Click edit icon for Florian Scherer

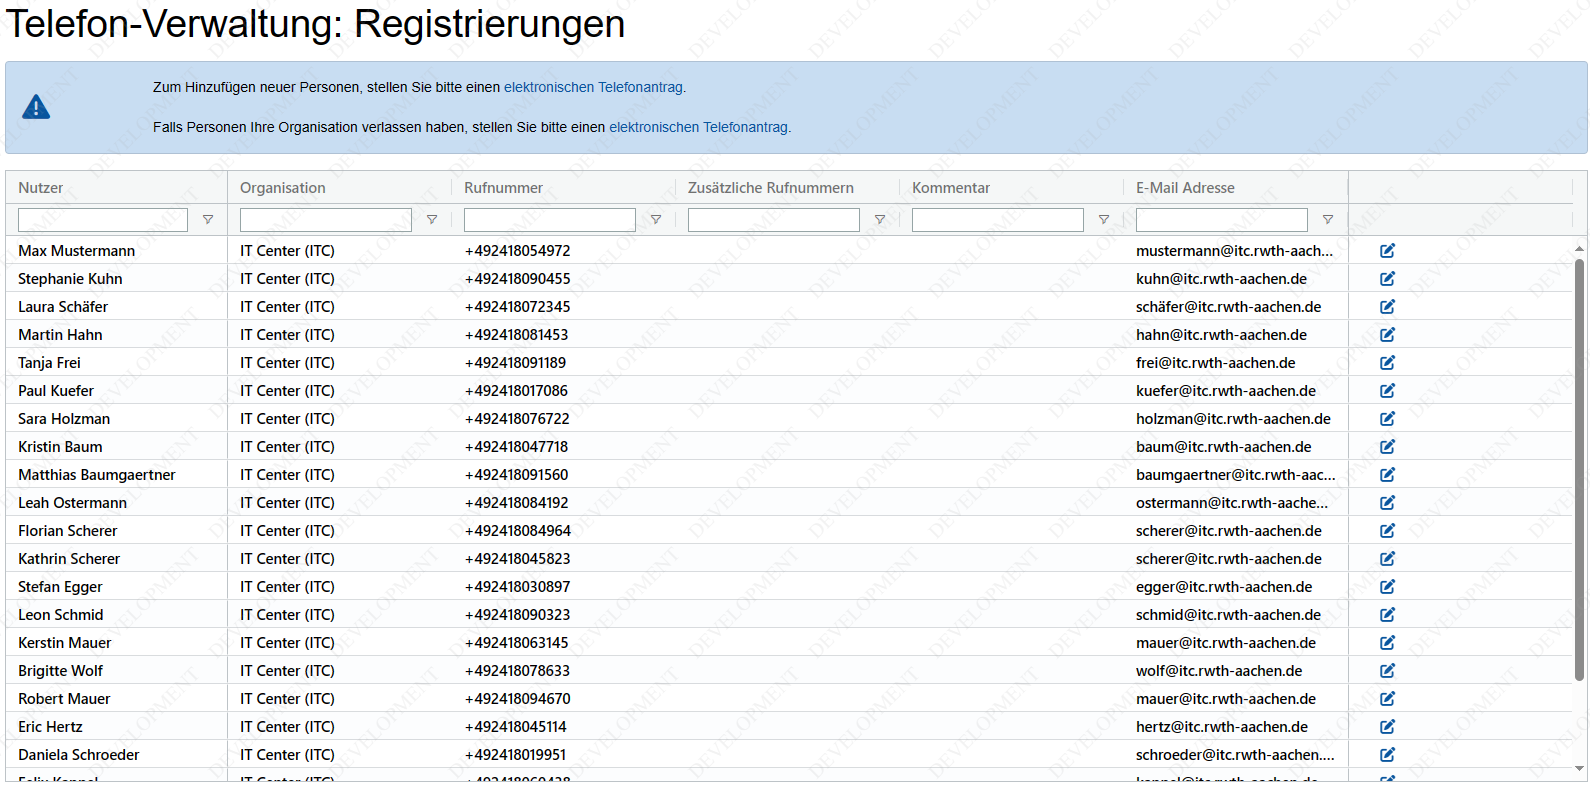click(x=1387, y=531)
